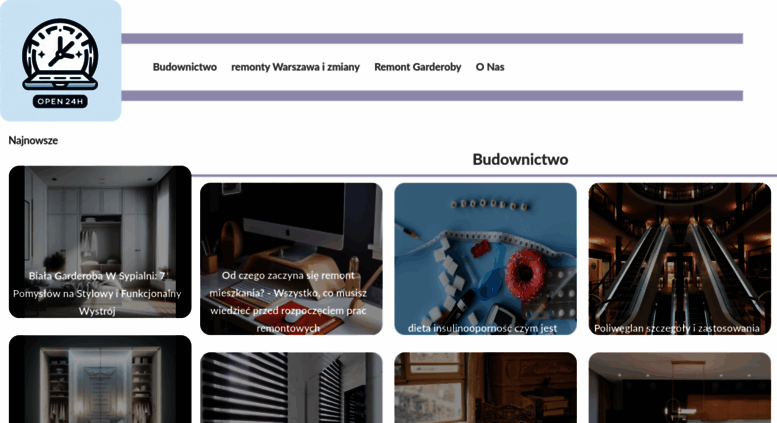Open the Budownictwo menu item
The image size is (777, 423).
[185, 67]
